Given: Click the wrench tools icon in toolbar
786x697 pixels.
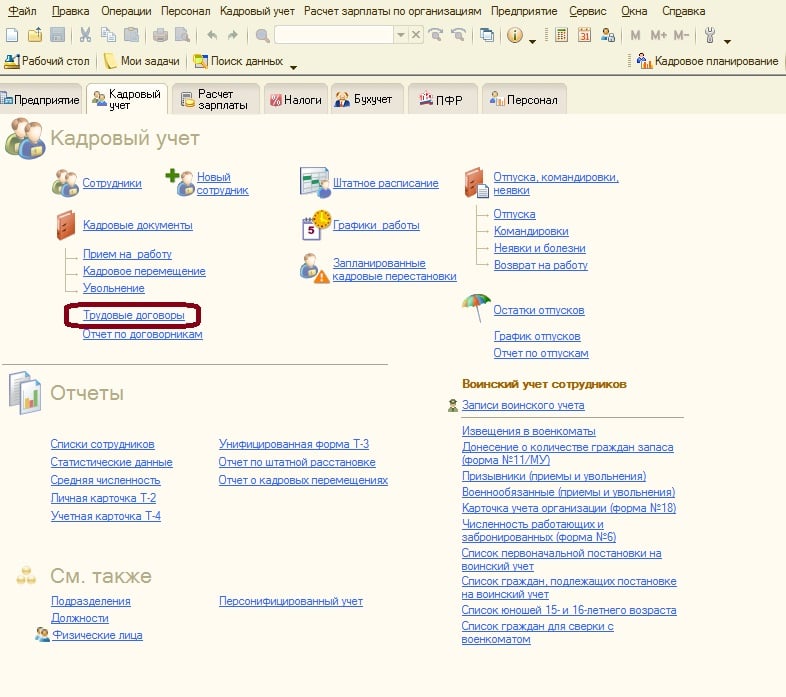Looking at the screenshot, I should [x=711, y=35].
